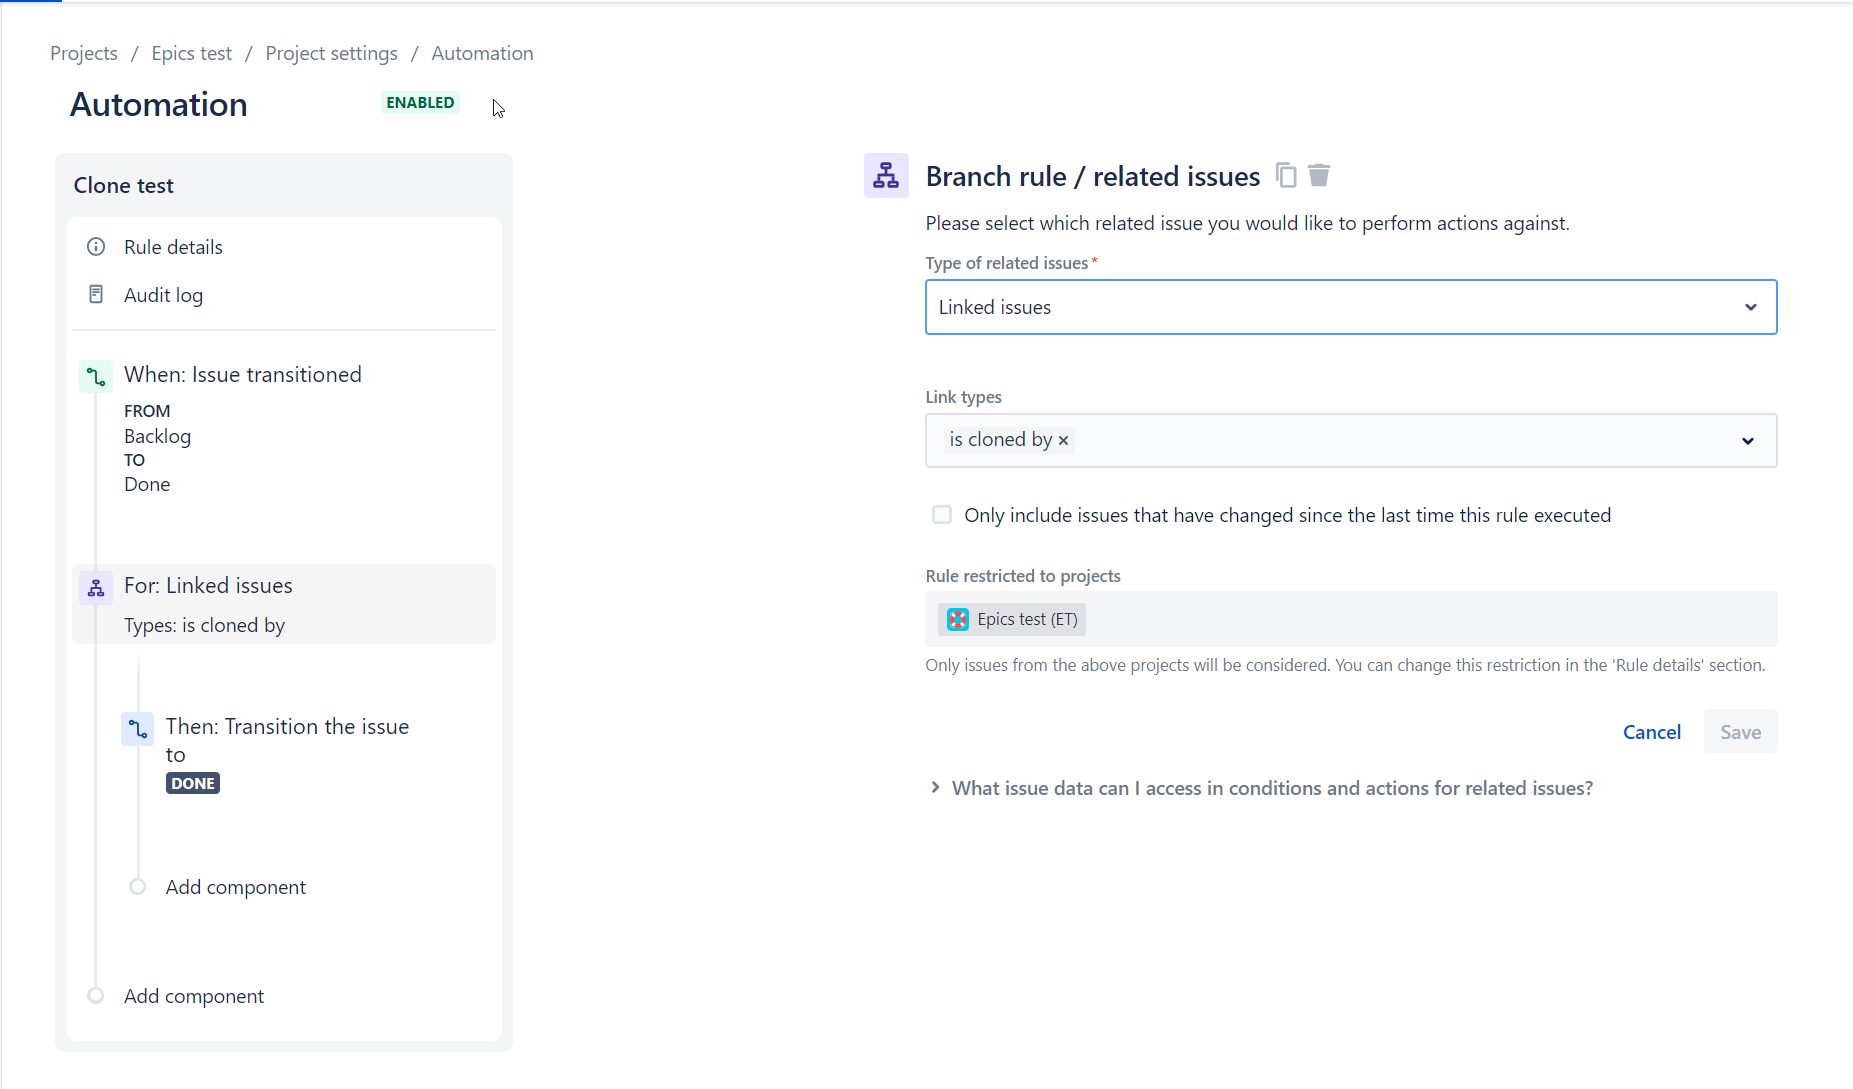Duplicate the branch rule using the copy icon
This screenshot has width=1853, height=1089.
(x=1285, y=175)
